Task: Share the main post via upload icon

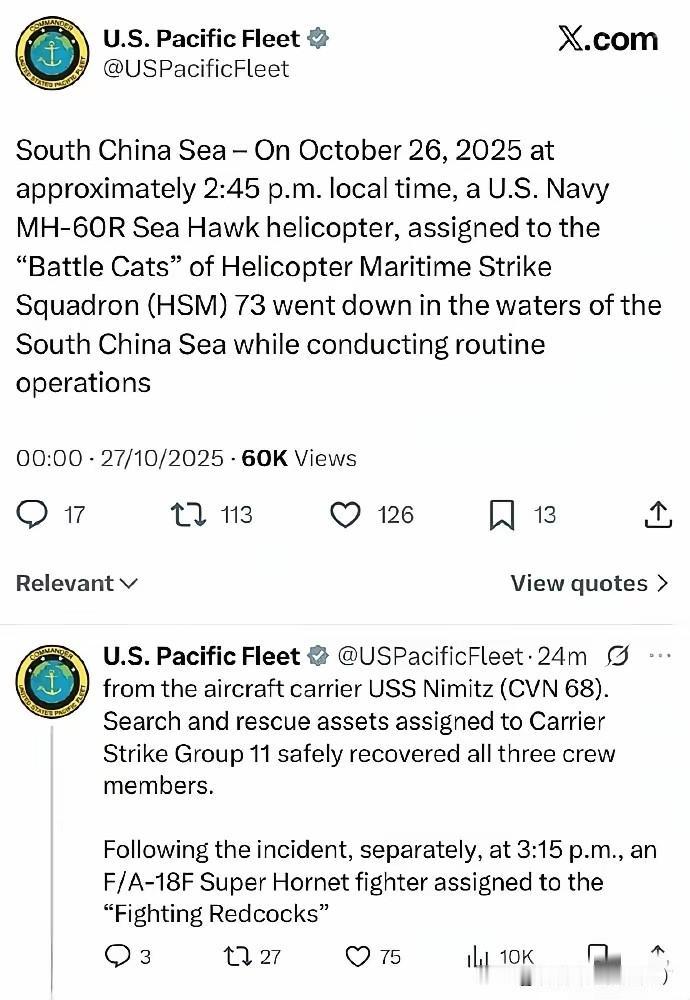Action: 656,515
